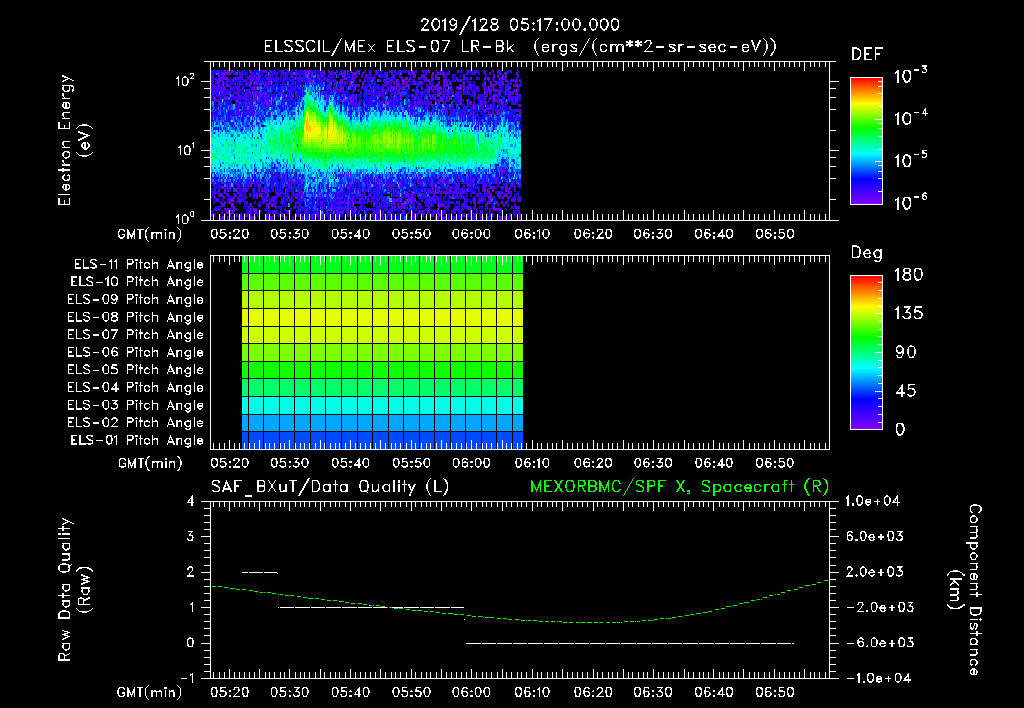
Task: Click the 10^2 energy axis tick label
Action: (185, 81)
